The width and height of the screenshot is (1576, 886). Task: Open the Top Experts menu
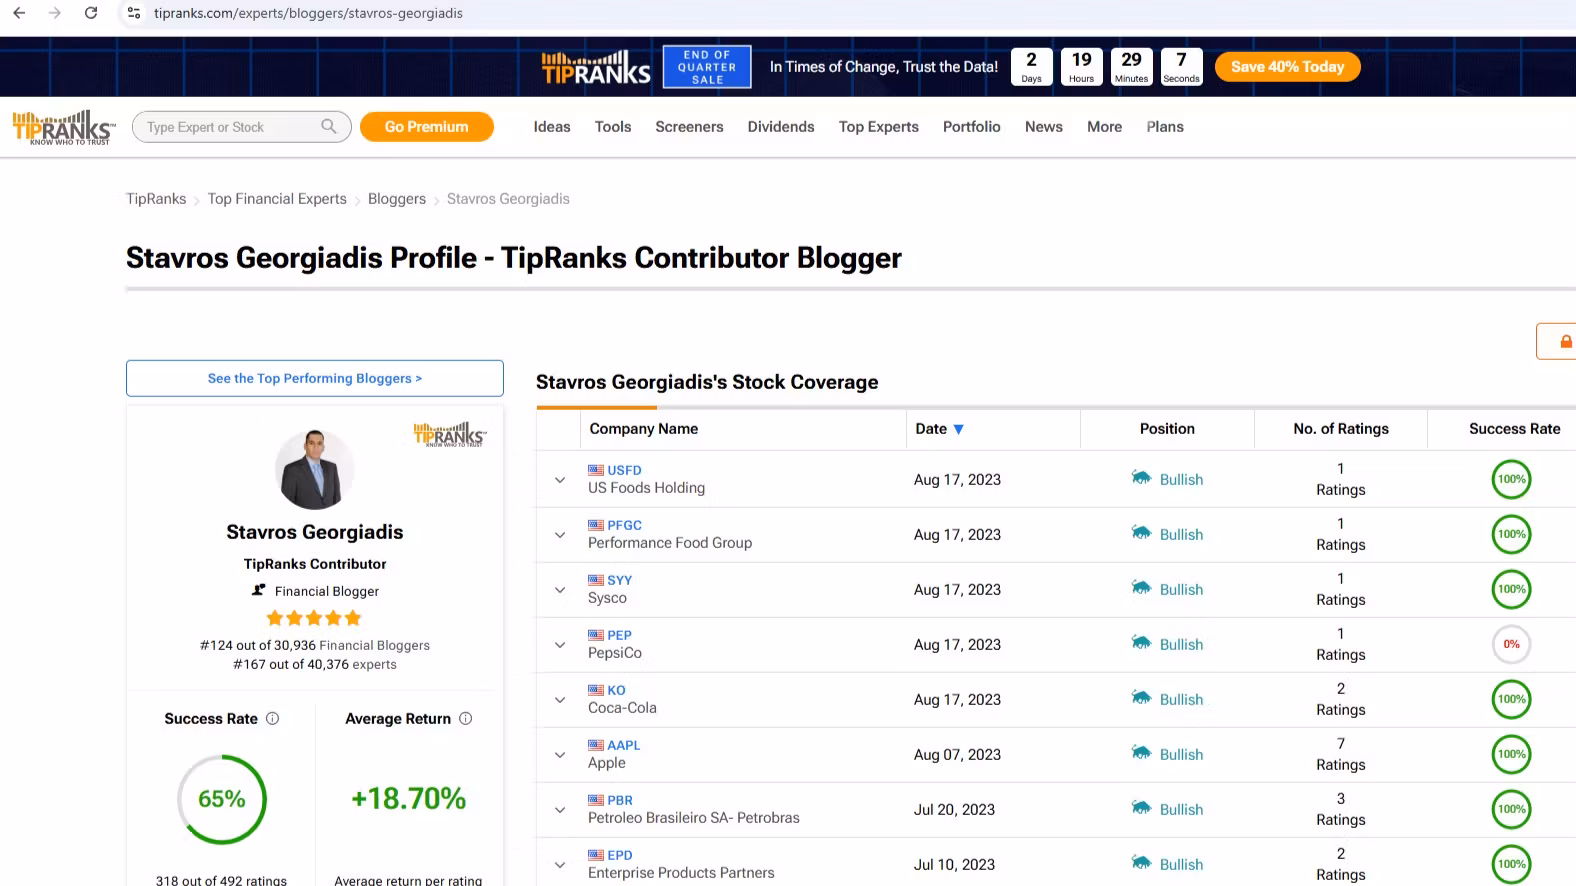[878, 127]
